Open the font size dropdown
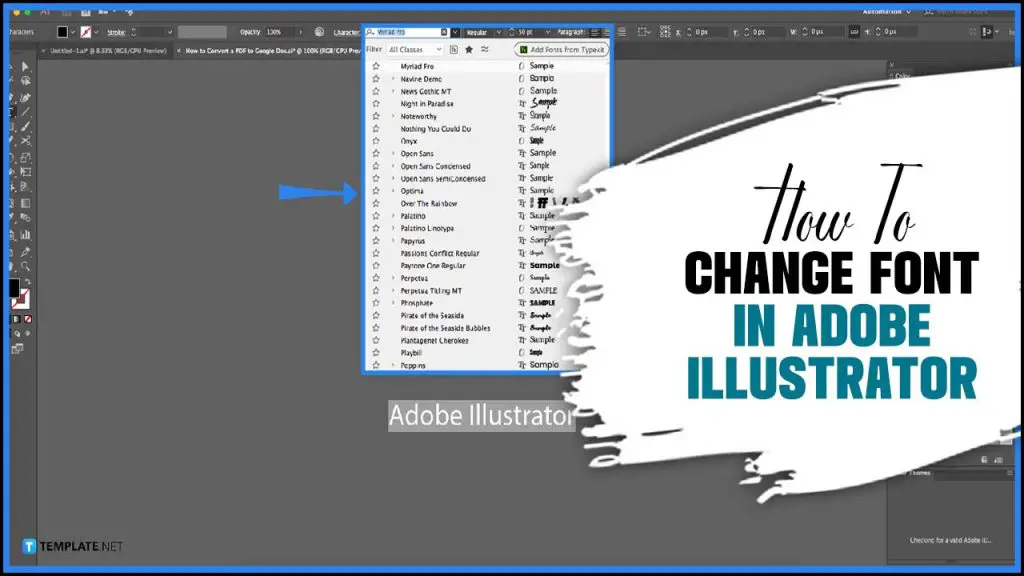Image resolution: width=1024 pixels, height=576 pixels. coord(547,32)
